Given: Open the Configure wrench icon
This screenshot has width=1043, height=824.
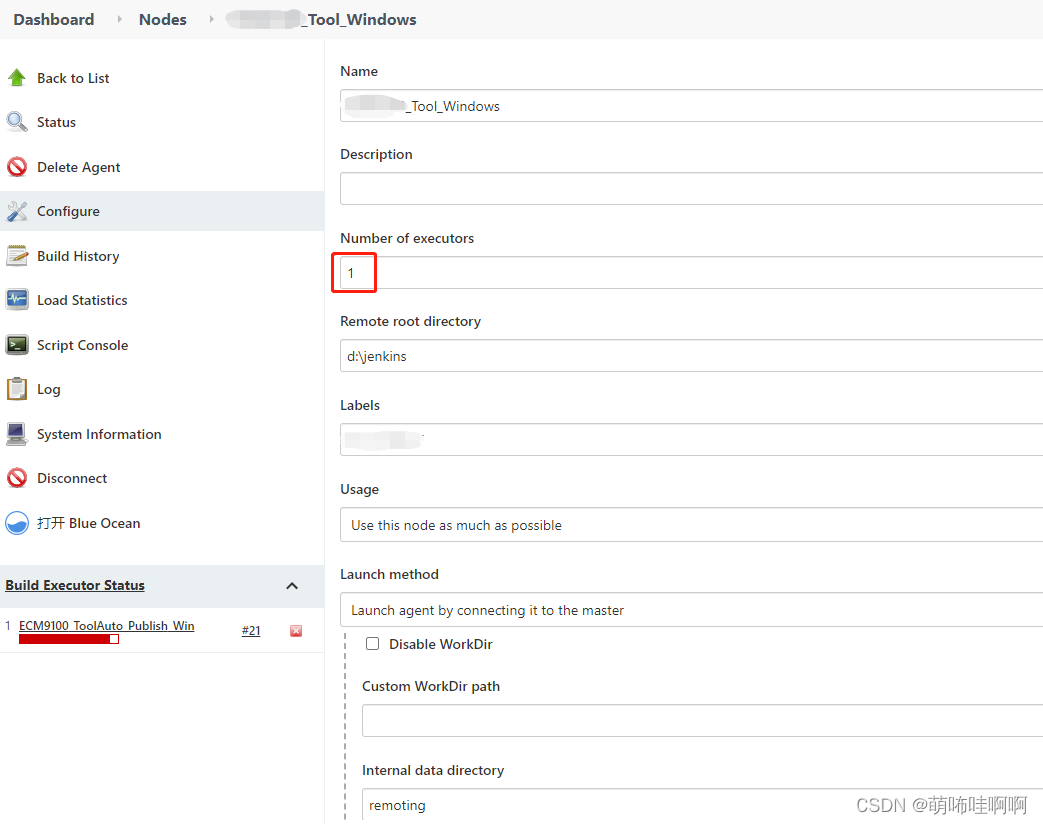Looking at the screenshot, I should tap(17, 211).
